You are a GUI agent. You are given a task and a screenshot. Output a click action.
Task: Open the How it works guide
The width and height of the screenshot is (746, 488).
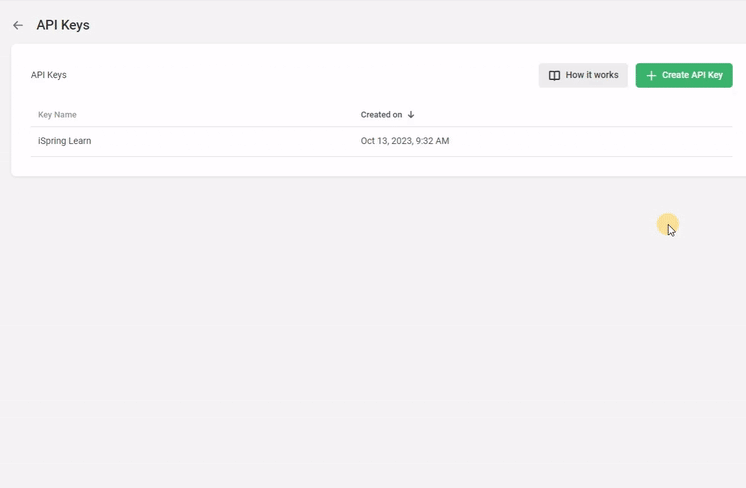pyautogui.click(x=583, y=75)
